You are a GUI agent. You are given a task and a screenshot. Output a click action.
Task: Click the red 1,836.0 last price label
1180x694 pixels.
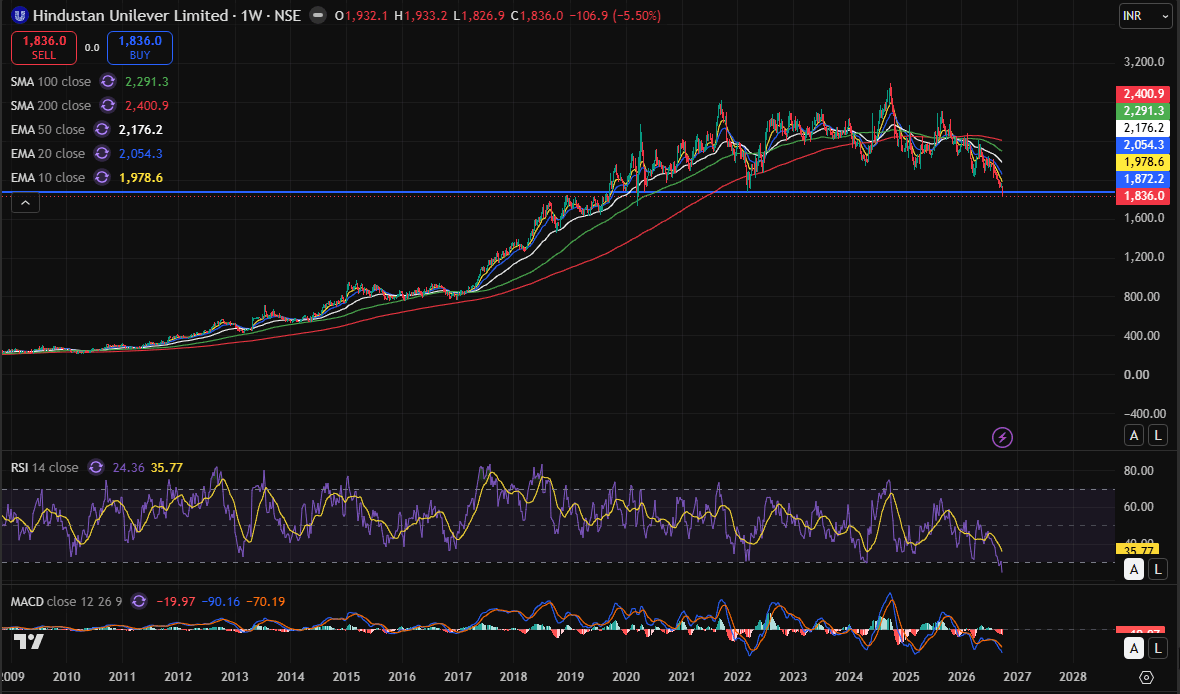pos(1143,196)
